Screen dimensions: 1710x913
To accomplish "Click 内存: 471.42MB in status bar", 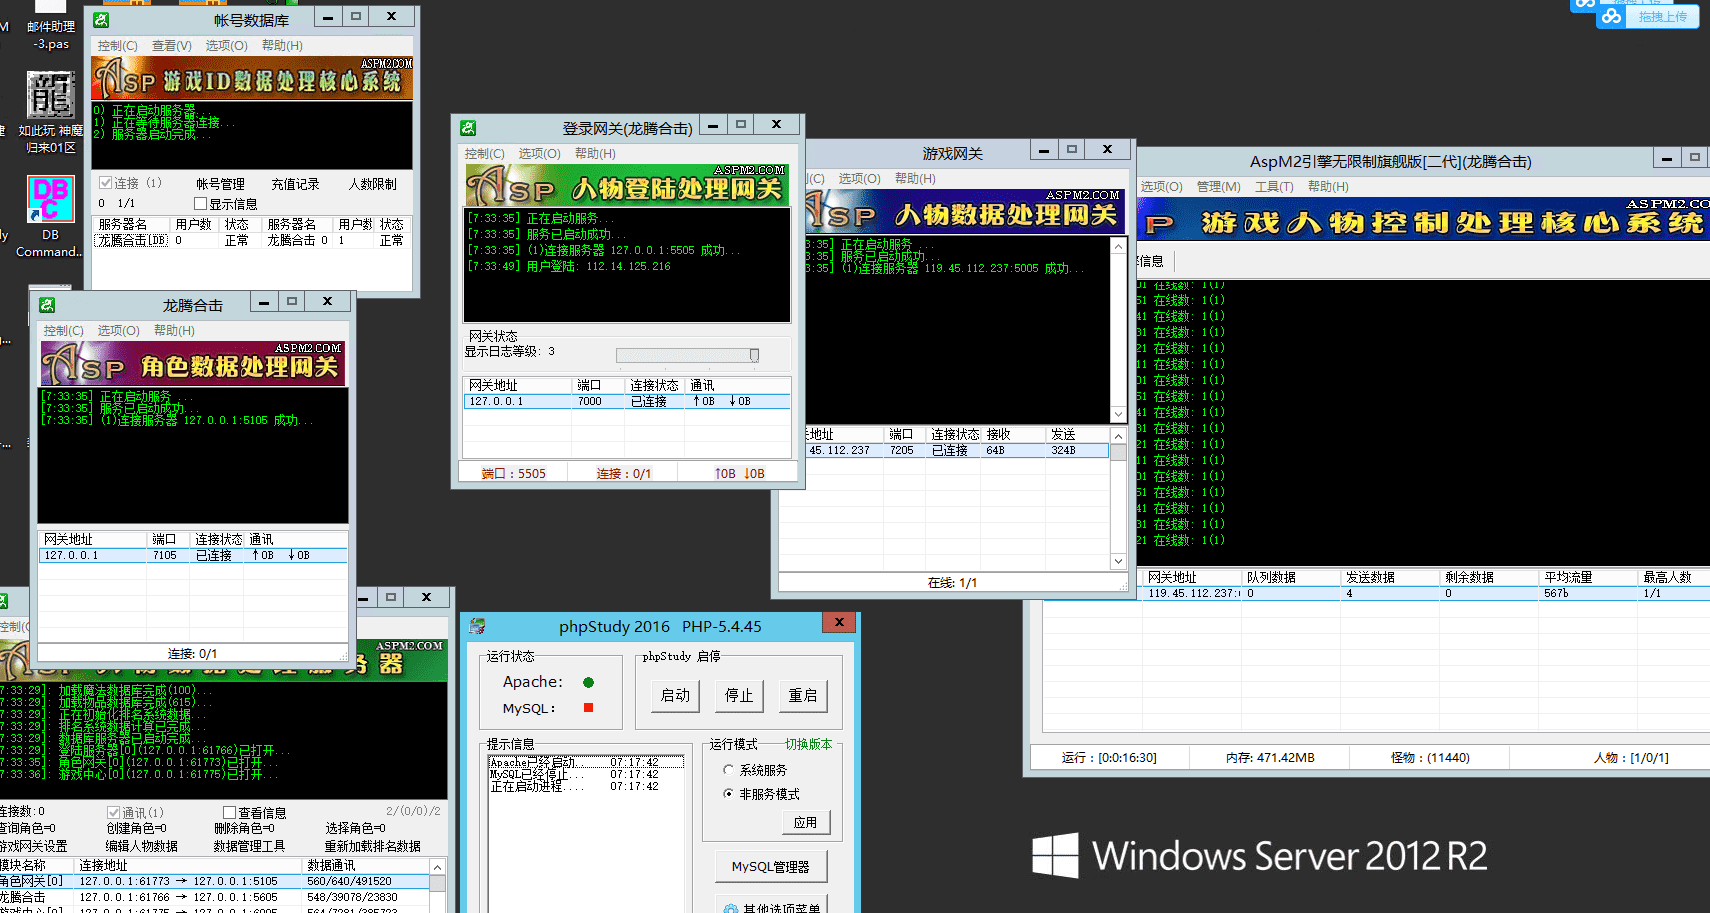I will coord(1270,758).
